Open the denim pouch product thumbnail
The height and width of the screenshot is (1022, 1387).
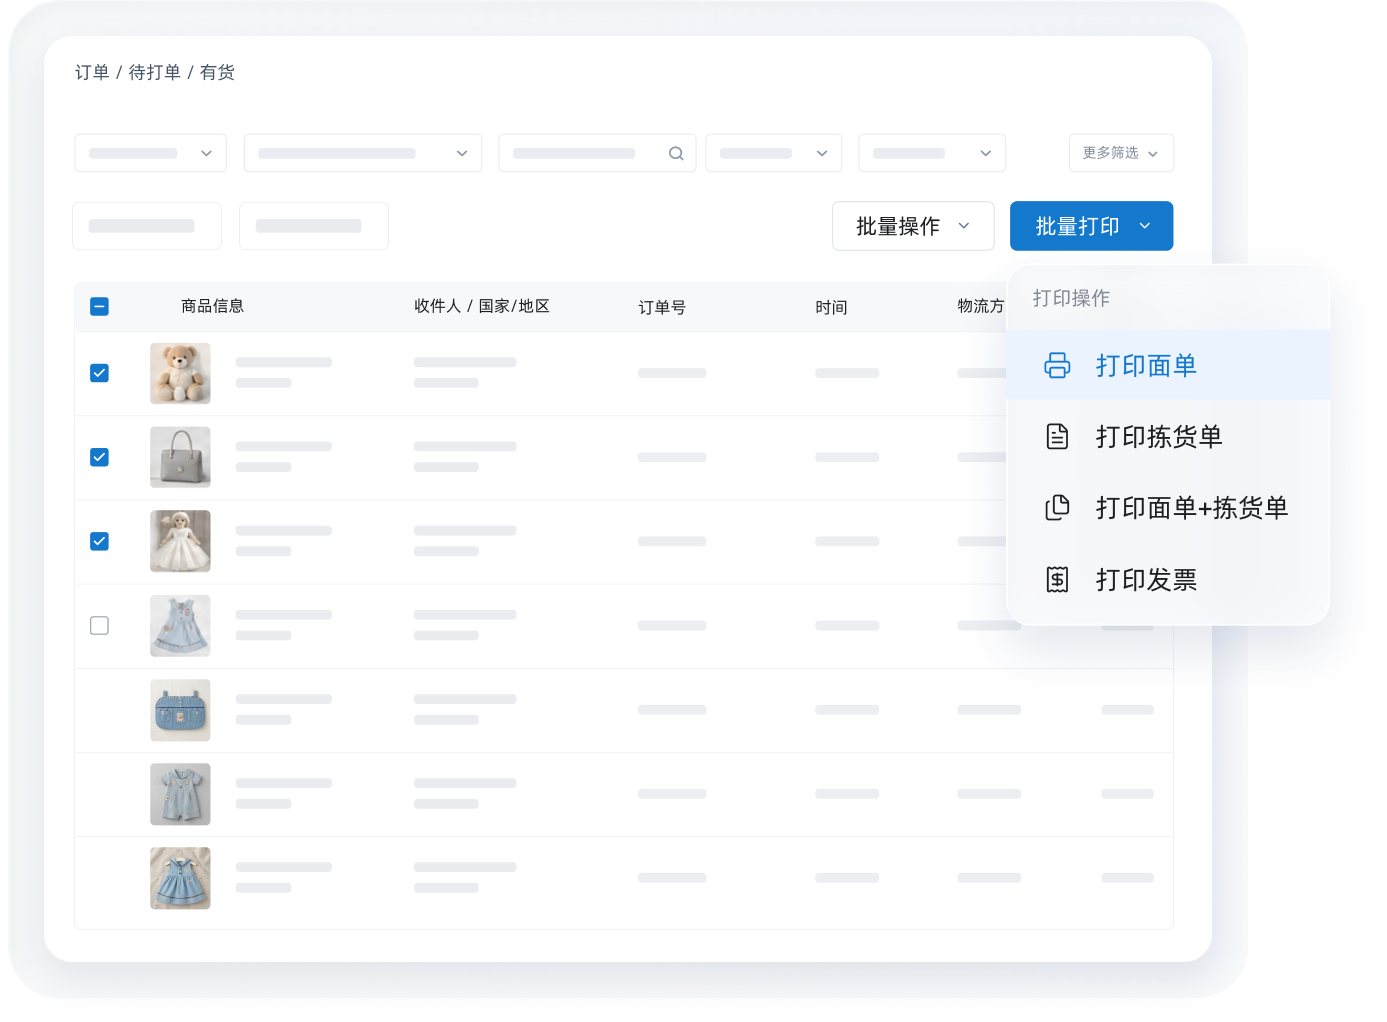pyautogui.click(x=180, y=710)
